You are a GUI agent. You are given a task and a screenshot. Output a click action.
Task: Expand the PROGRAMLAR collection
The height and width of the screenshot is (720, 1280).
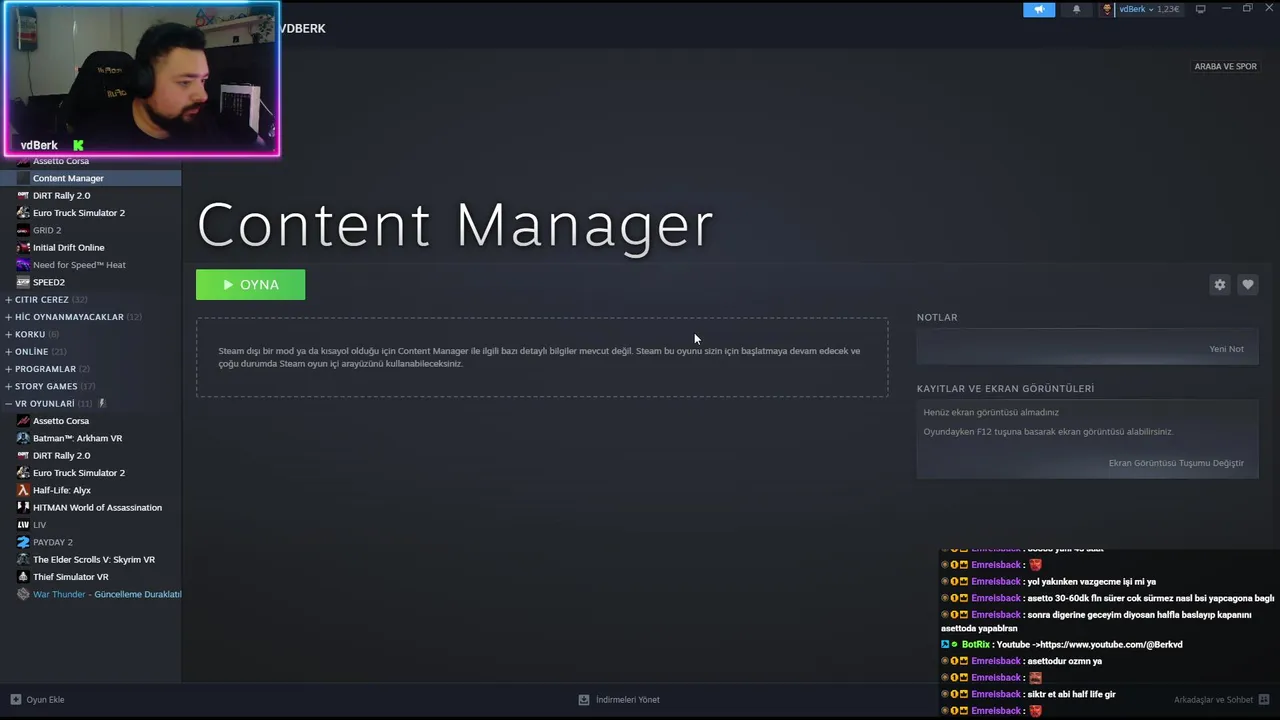click(x=47, y=369)
